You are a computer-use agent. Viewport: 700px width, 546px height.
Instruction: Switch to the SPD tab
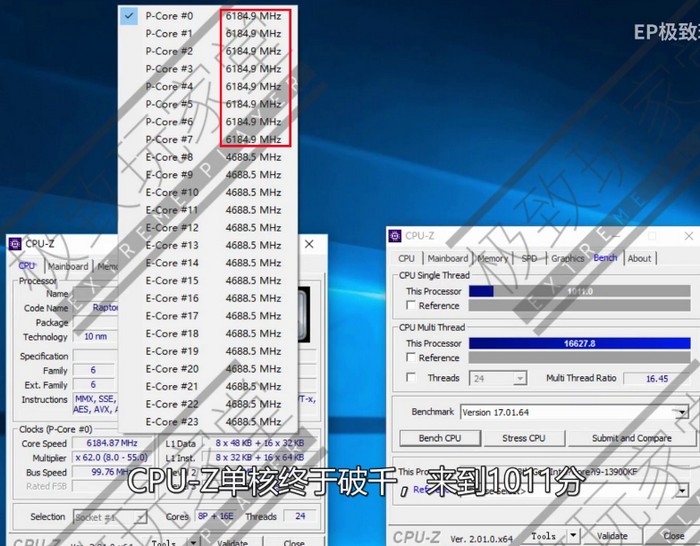coord(529,258)
